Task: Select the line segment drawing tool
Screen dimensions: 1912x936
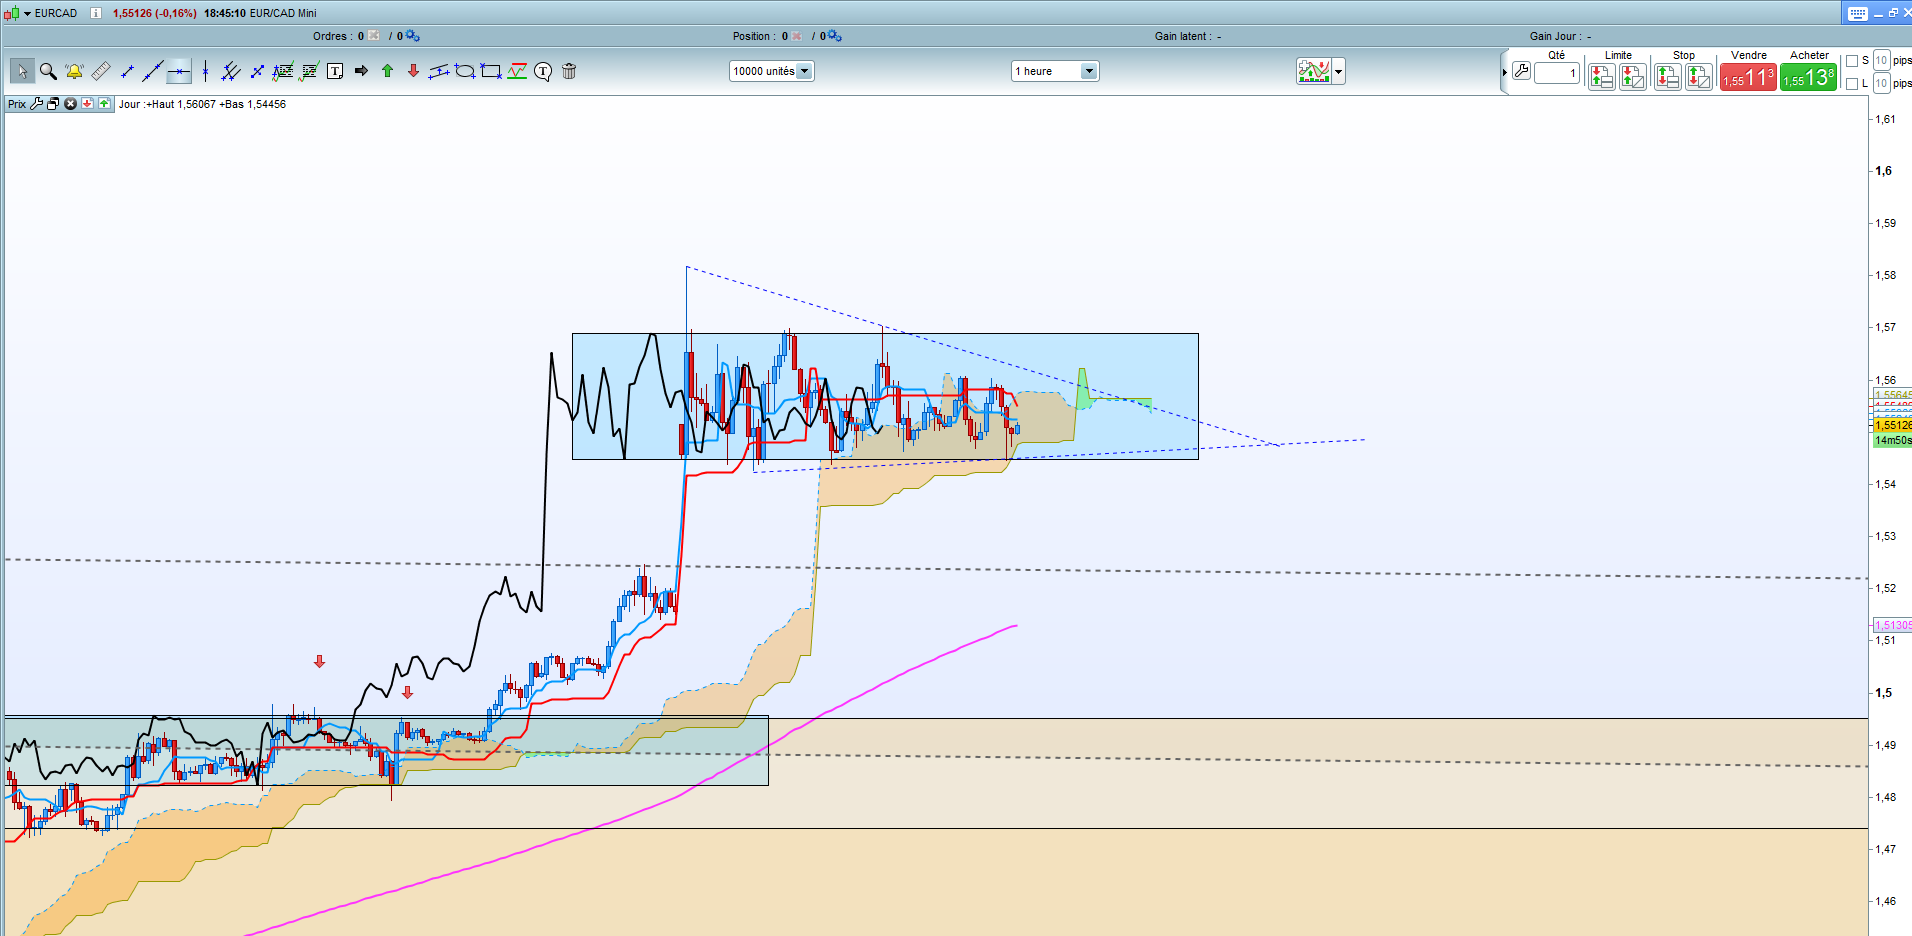Action: pos(127,71)
